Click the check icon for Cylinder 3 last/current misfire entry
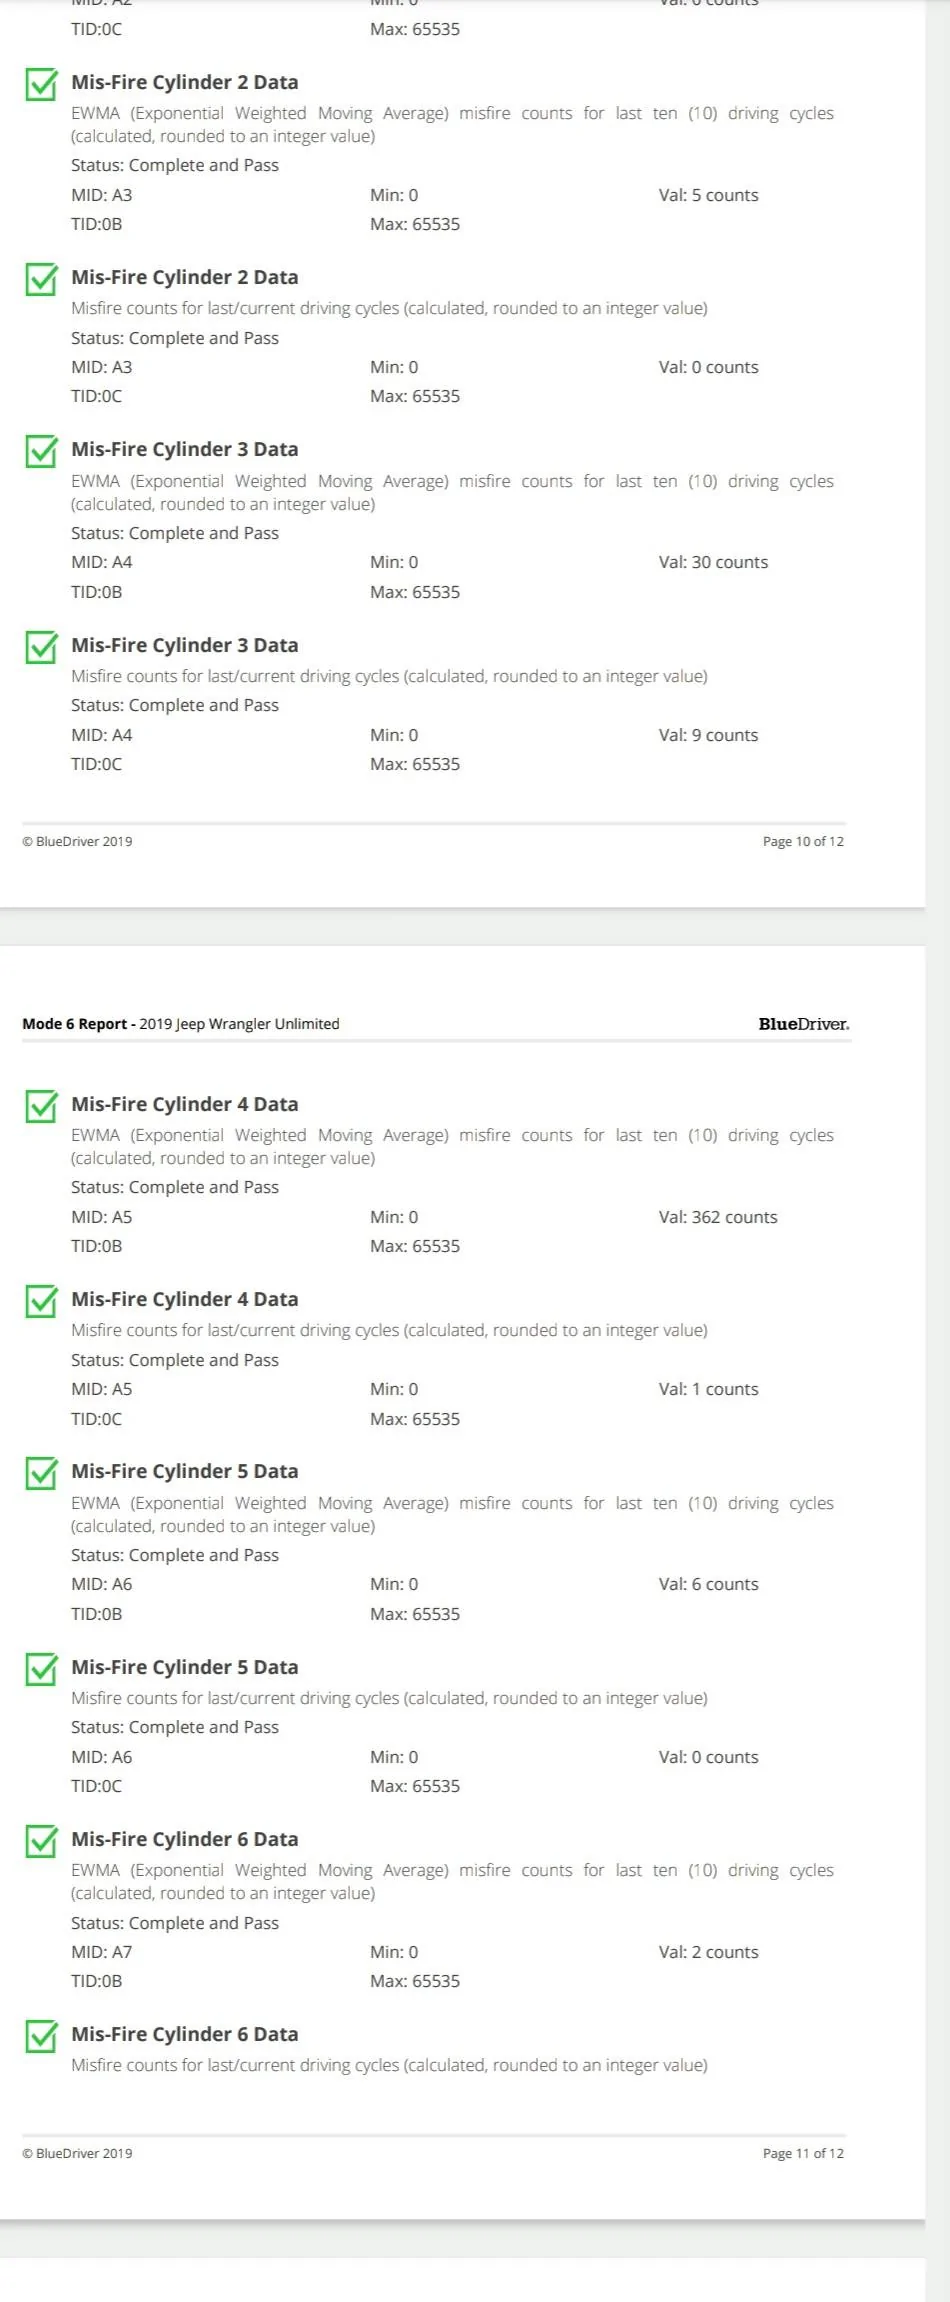Viewport: 950px width, 2302px height. click(x=41, y=647)
